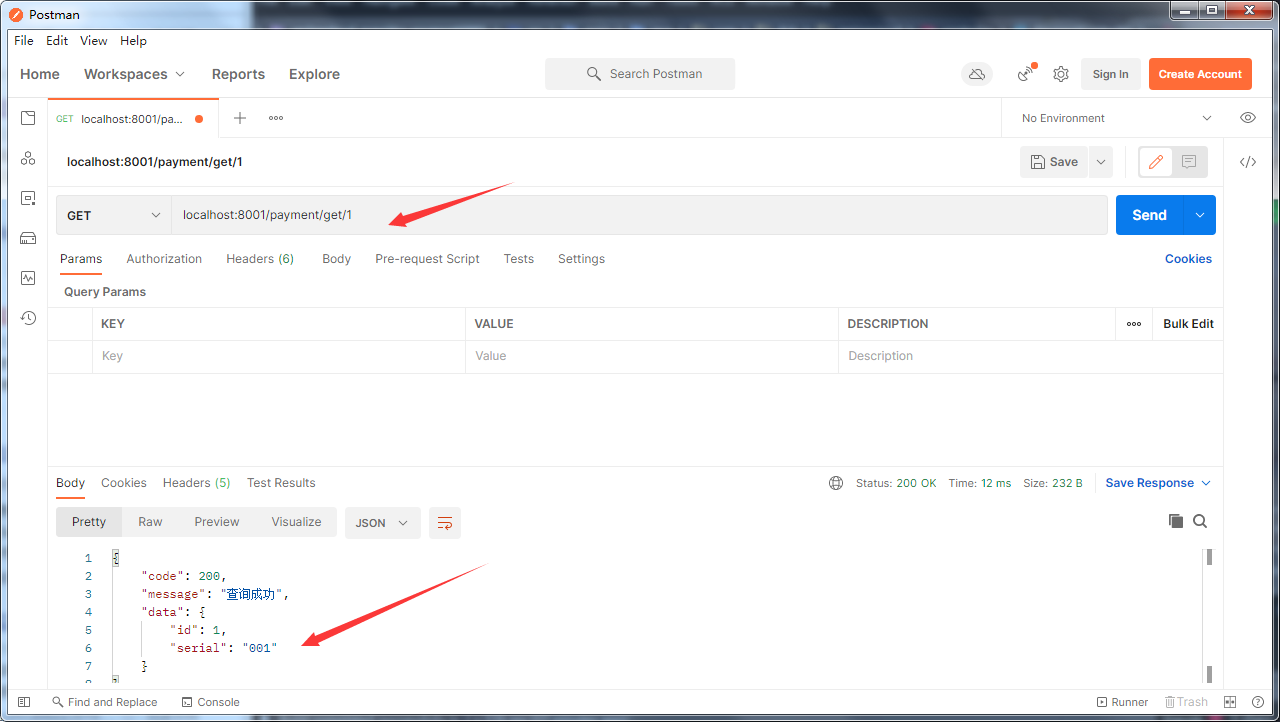Screen dimensions: 1280x722
Task: Click Create Account button
Action: pyautogui.click(x=1200, y=74)
